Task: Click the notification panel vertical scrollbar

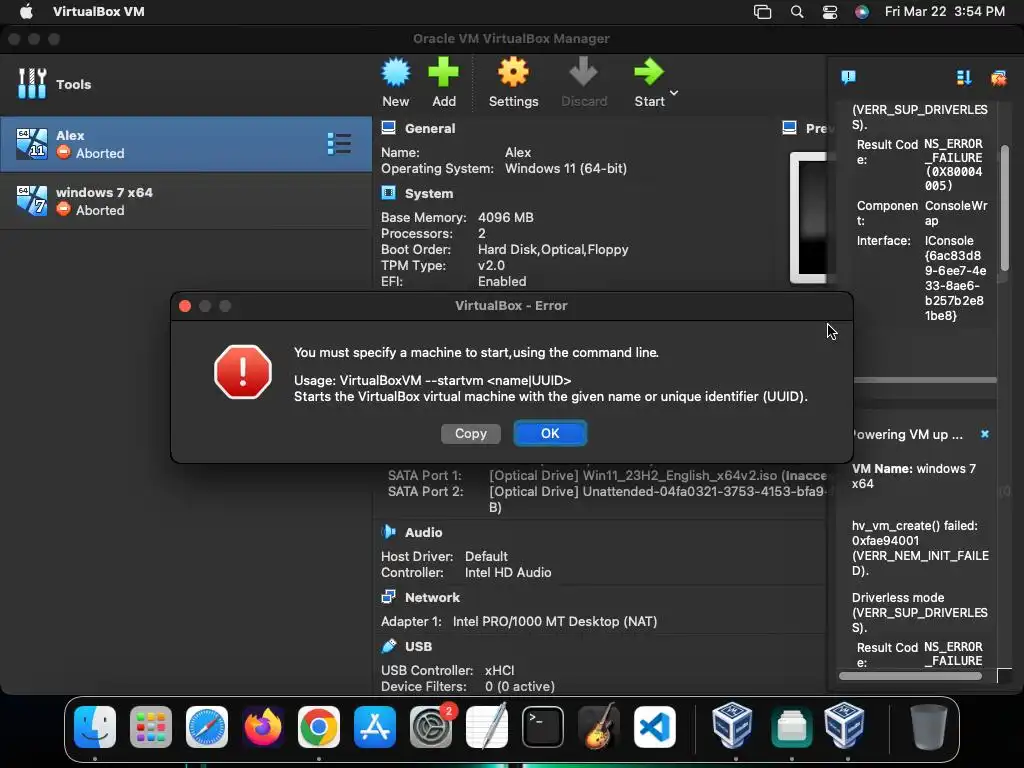Action: (x=1004, y=208)
